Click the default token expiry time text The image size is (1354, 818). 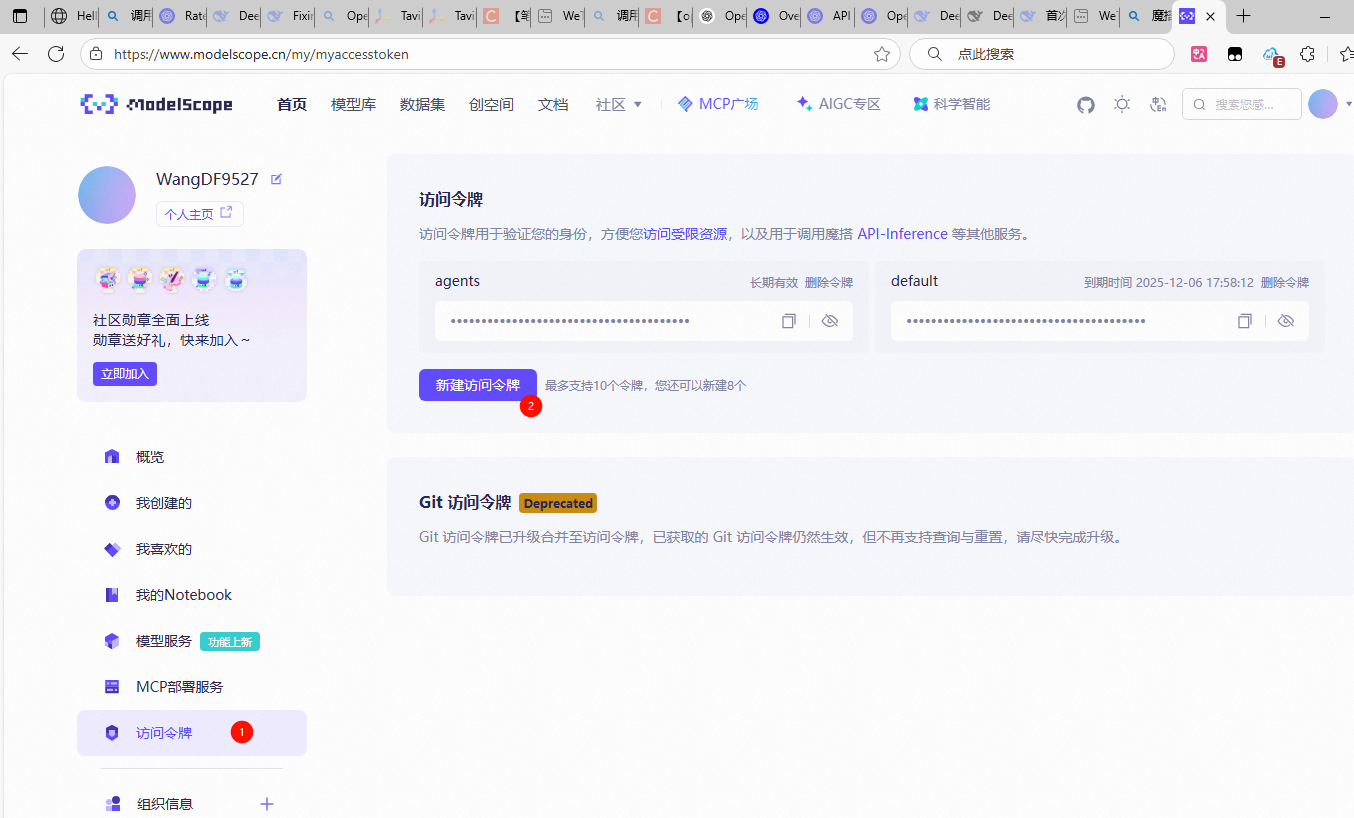click(x=1169, y=283)
